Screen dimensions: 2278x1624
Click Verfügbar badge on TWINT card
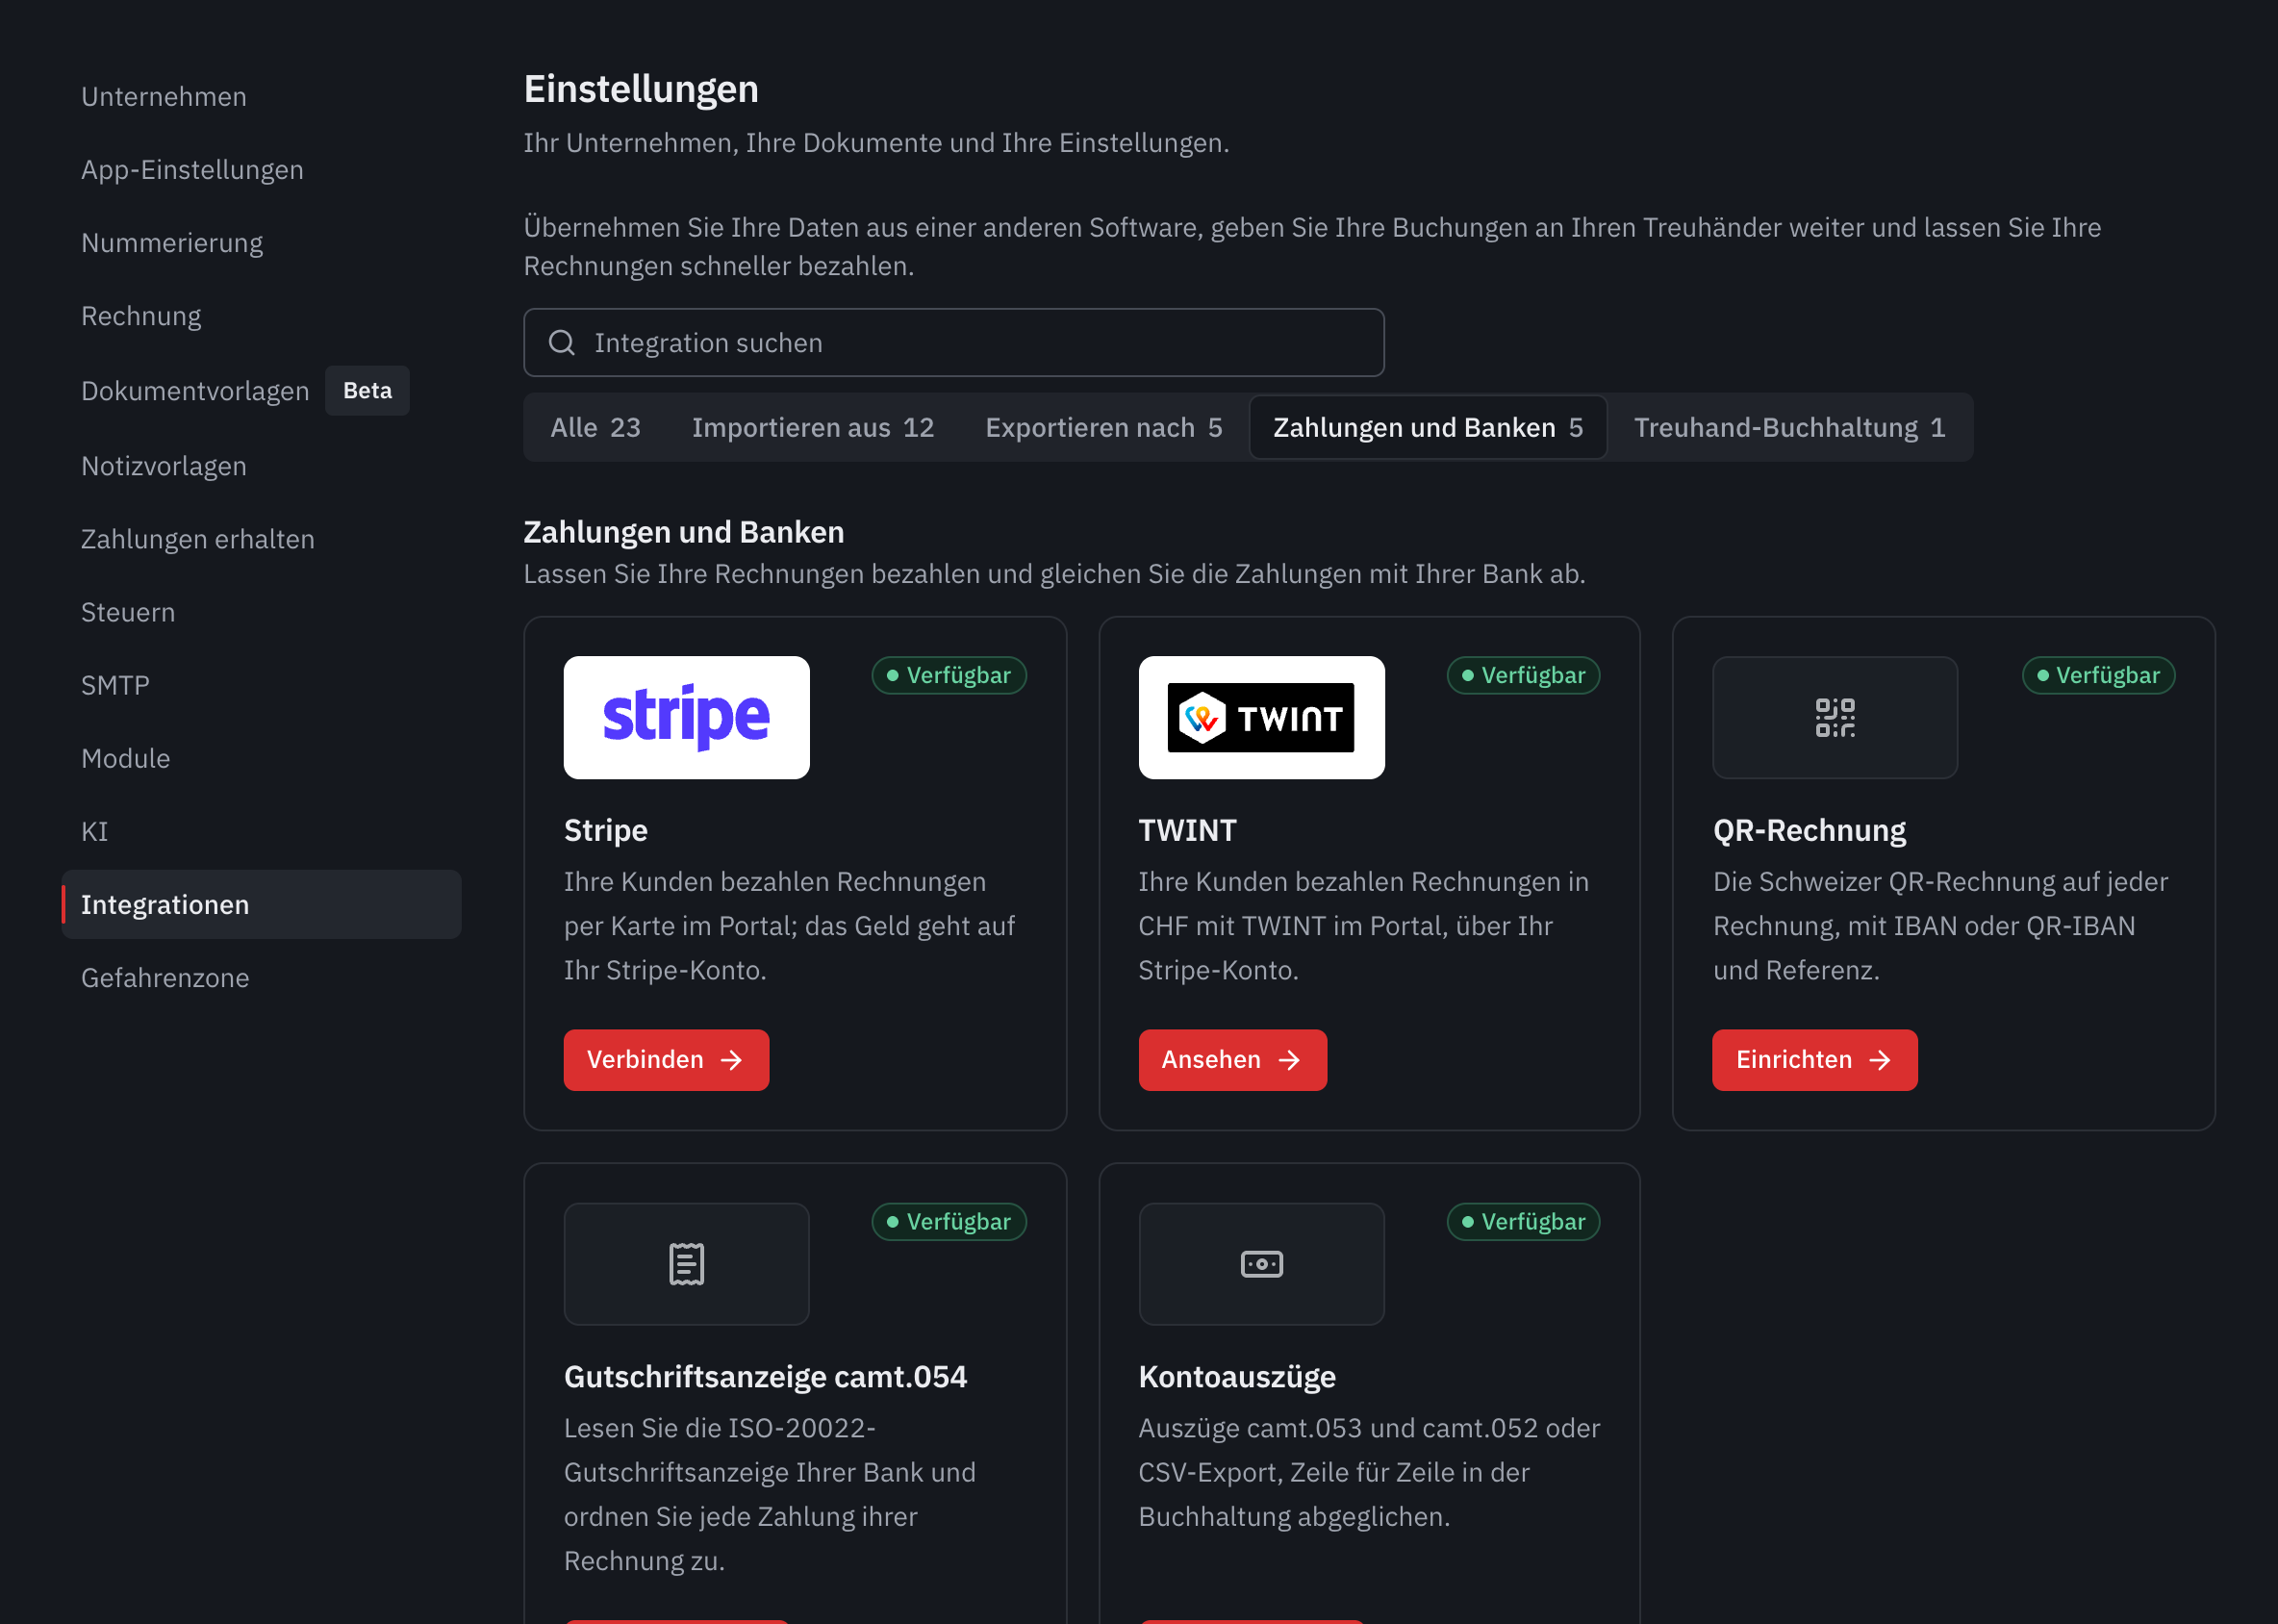1523,675
